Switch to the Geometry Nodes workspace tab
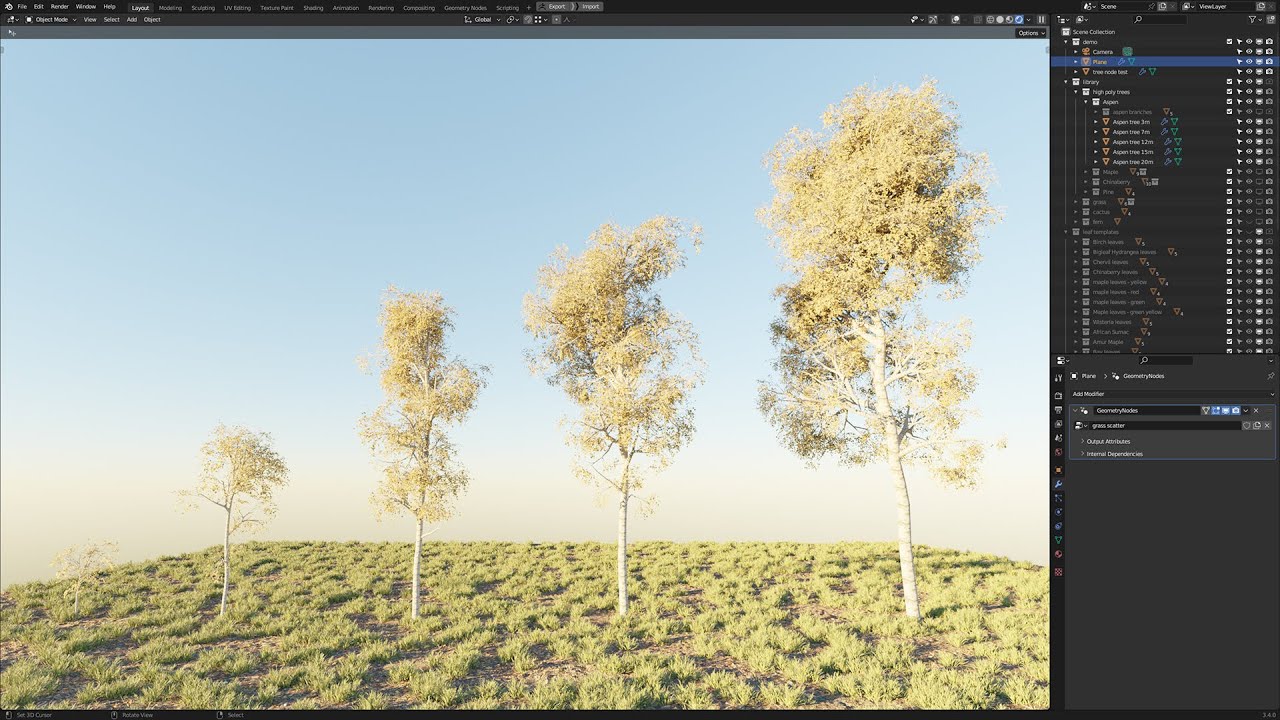1280x720 pixels. click(x=465, y=7)
